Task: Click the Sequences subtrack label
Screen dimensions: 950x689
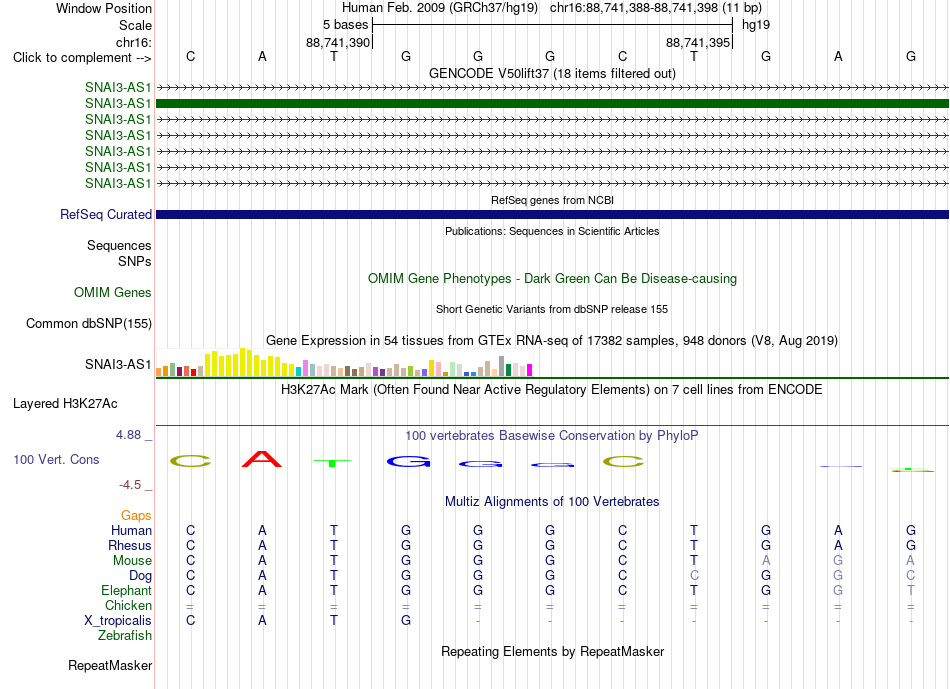Action: [119, 245]
